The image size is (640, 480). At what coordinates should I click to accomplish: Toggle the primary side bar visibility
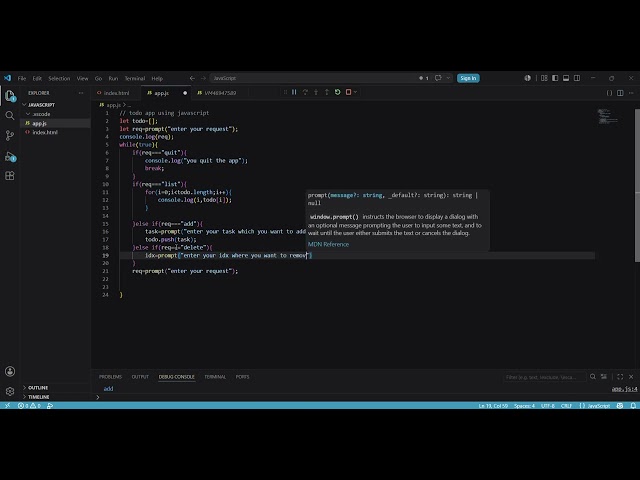pyautogui.click(x=555, y=78)
